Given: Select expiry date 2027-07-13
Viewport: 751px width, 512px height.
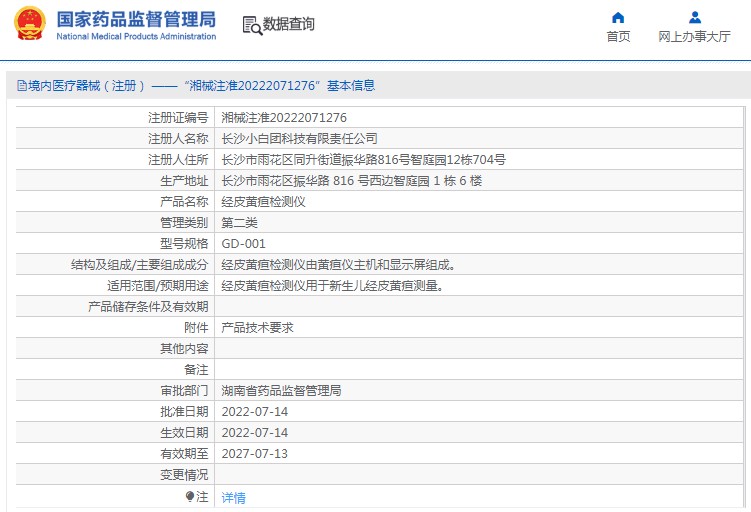Looking at the screenshot, I should tap(255, 454).
